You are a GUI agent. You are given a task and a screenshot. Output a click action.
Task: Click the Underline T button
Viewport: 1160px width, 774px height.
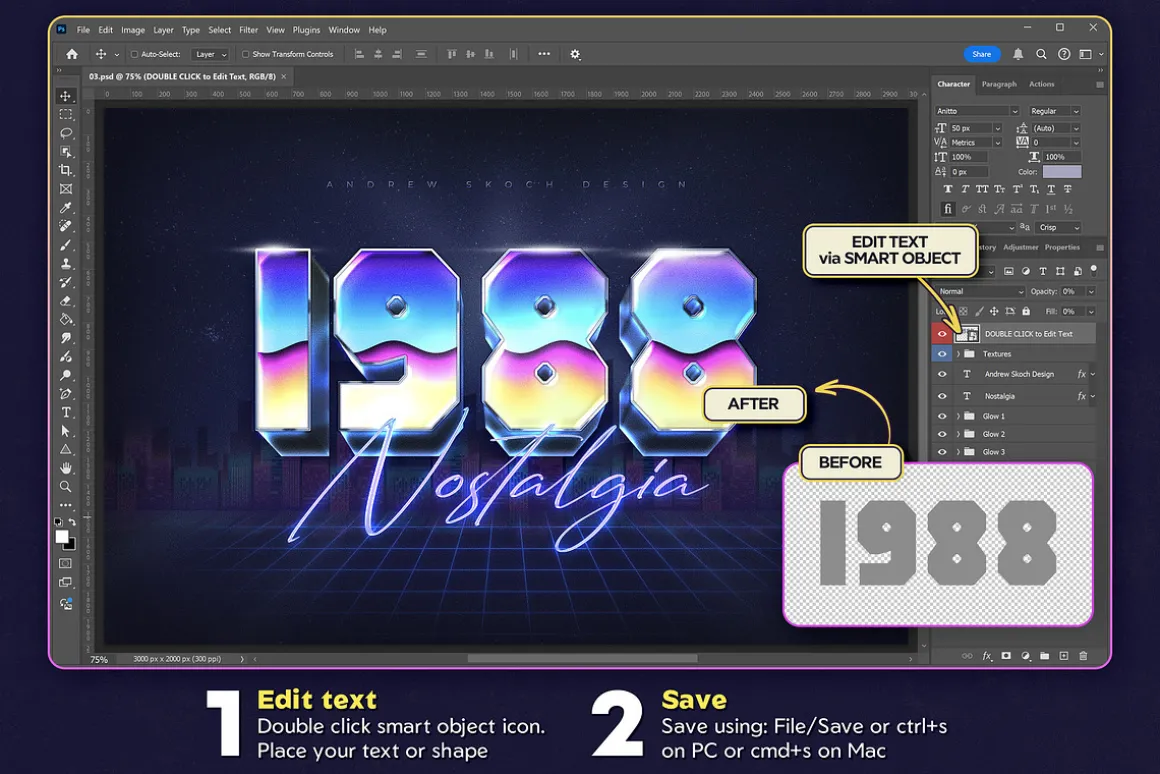[x=1051, y=189]
